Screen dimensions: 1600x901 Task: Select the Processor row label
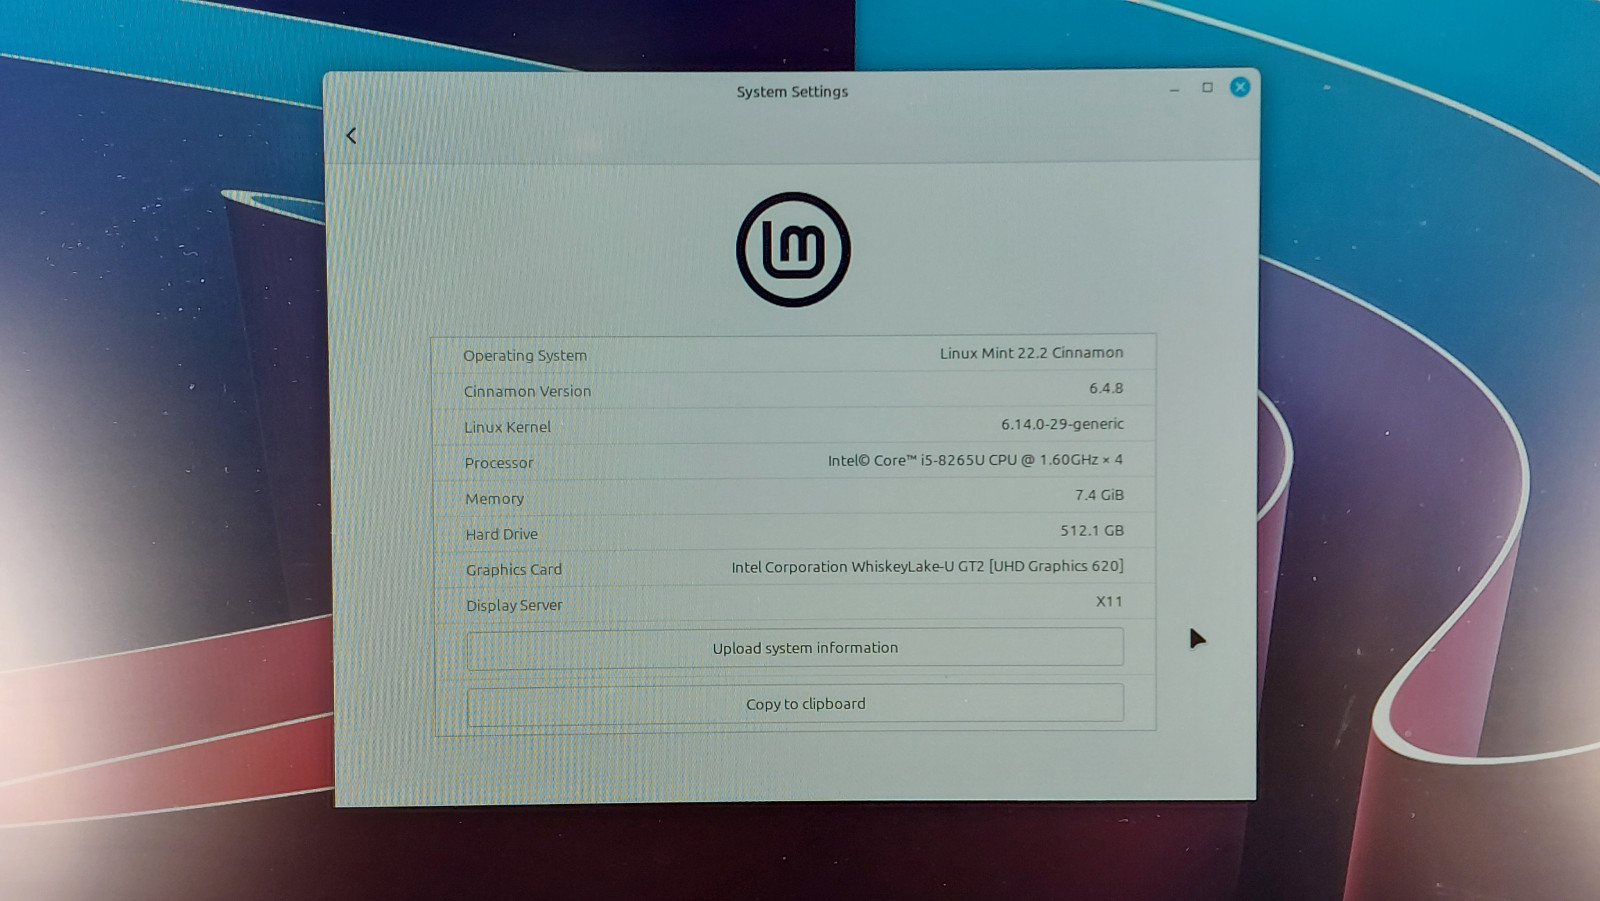pos(499,463)
